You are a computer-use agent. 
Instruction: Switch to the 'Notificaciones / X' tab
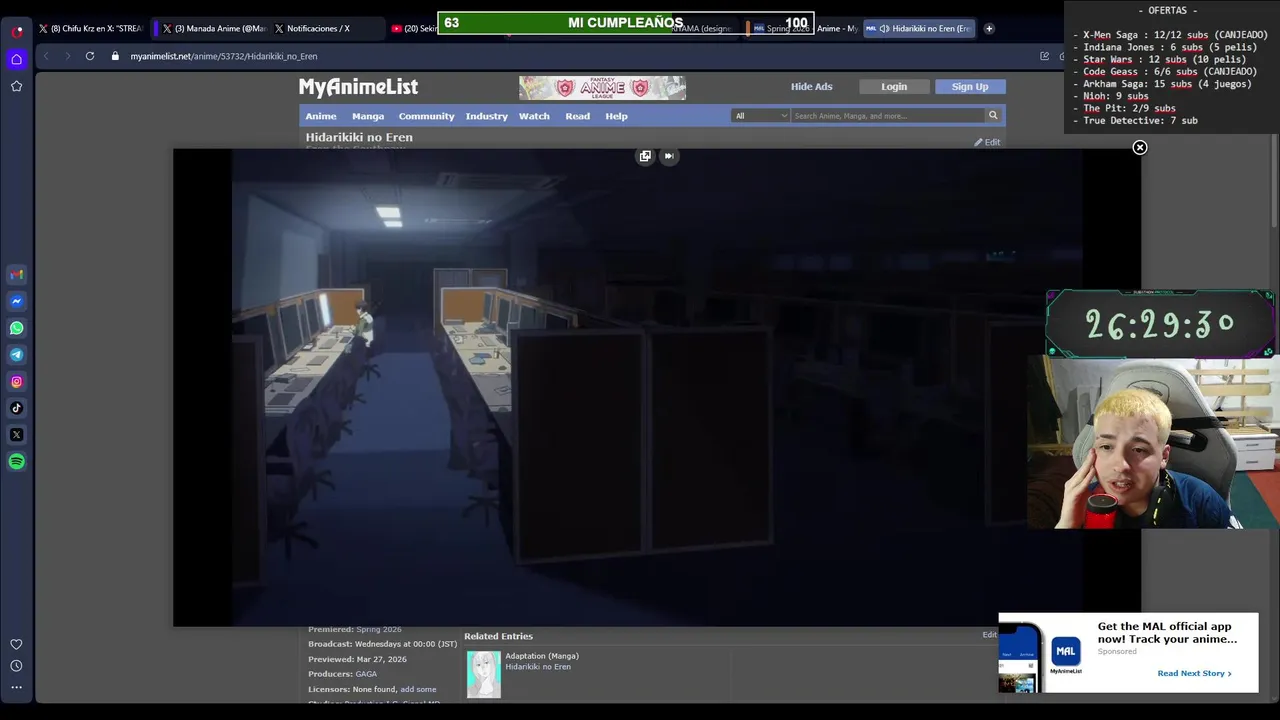(x=325, y=28)
